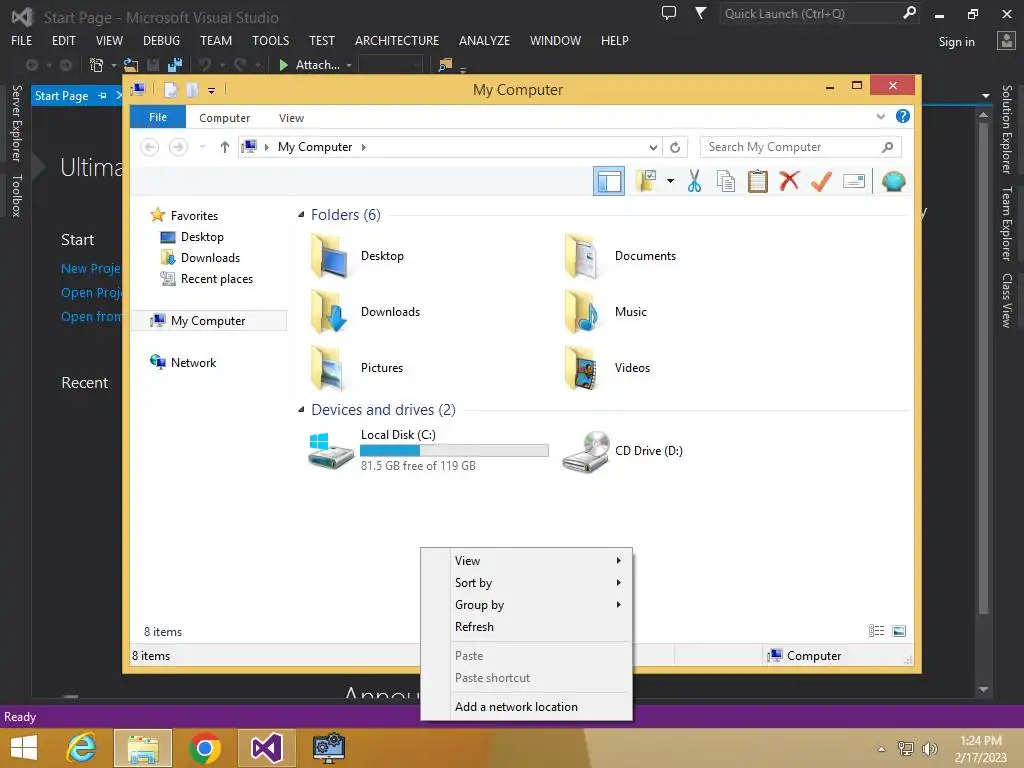The image size is (1024, 768).
Task: Click the red X Delete icon
Action: coord(789,181)
